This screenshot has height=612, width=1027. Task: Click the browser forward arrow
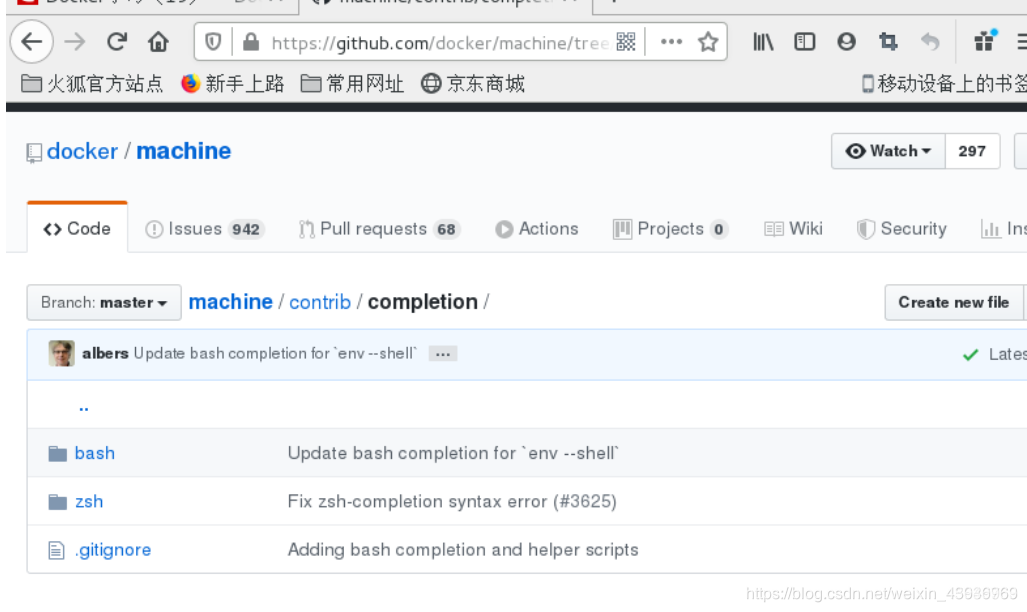pyautogui.click(x=75, y=42)
